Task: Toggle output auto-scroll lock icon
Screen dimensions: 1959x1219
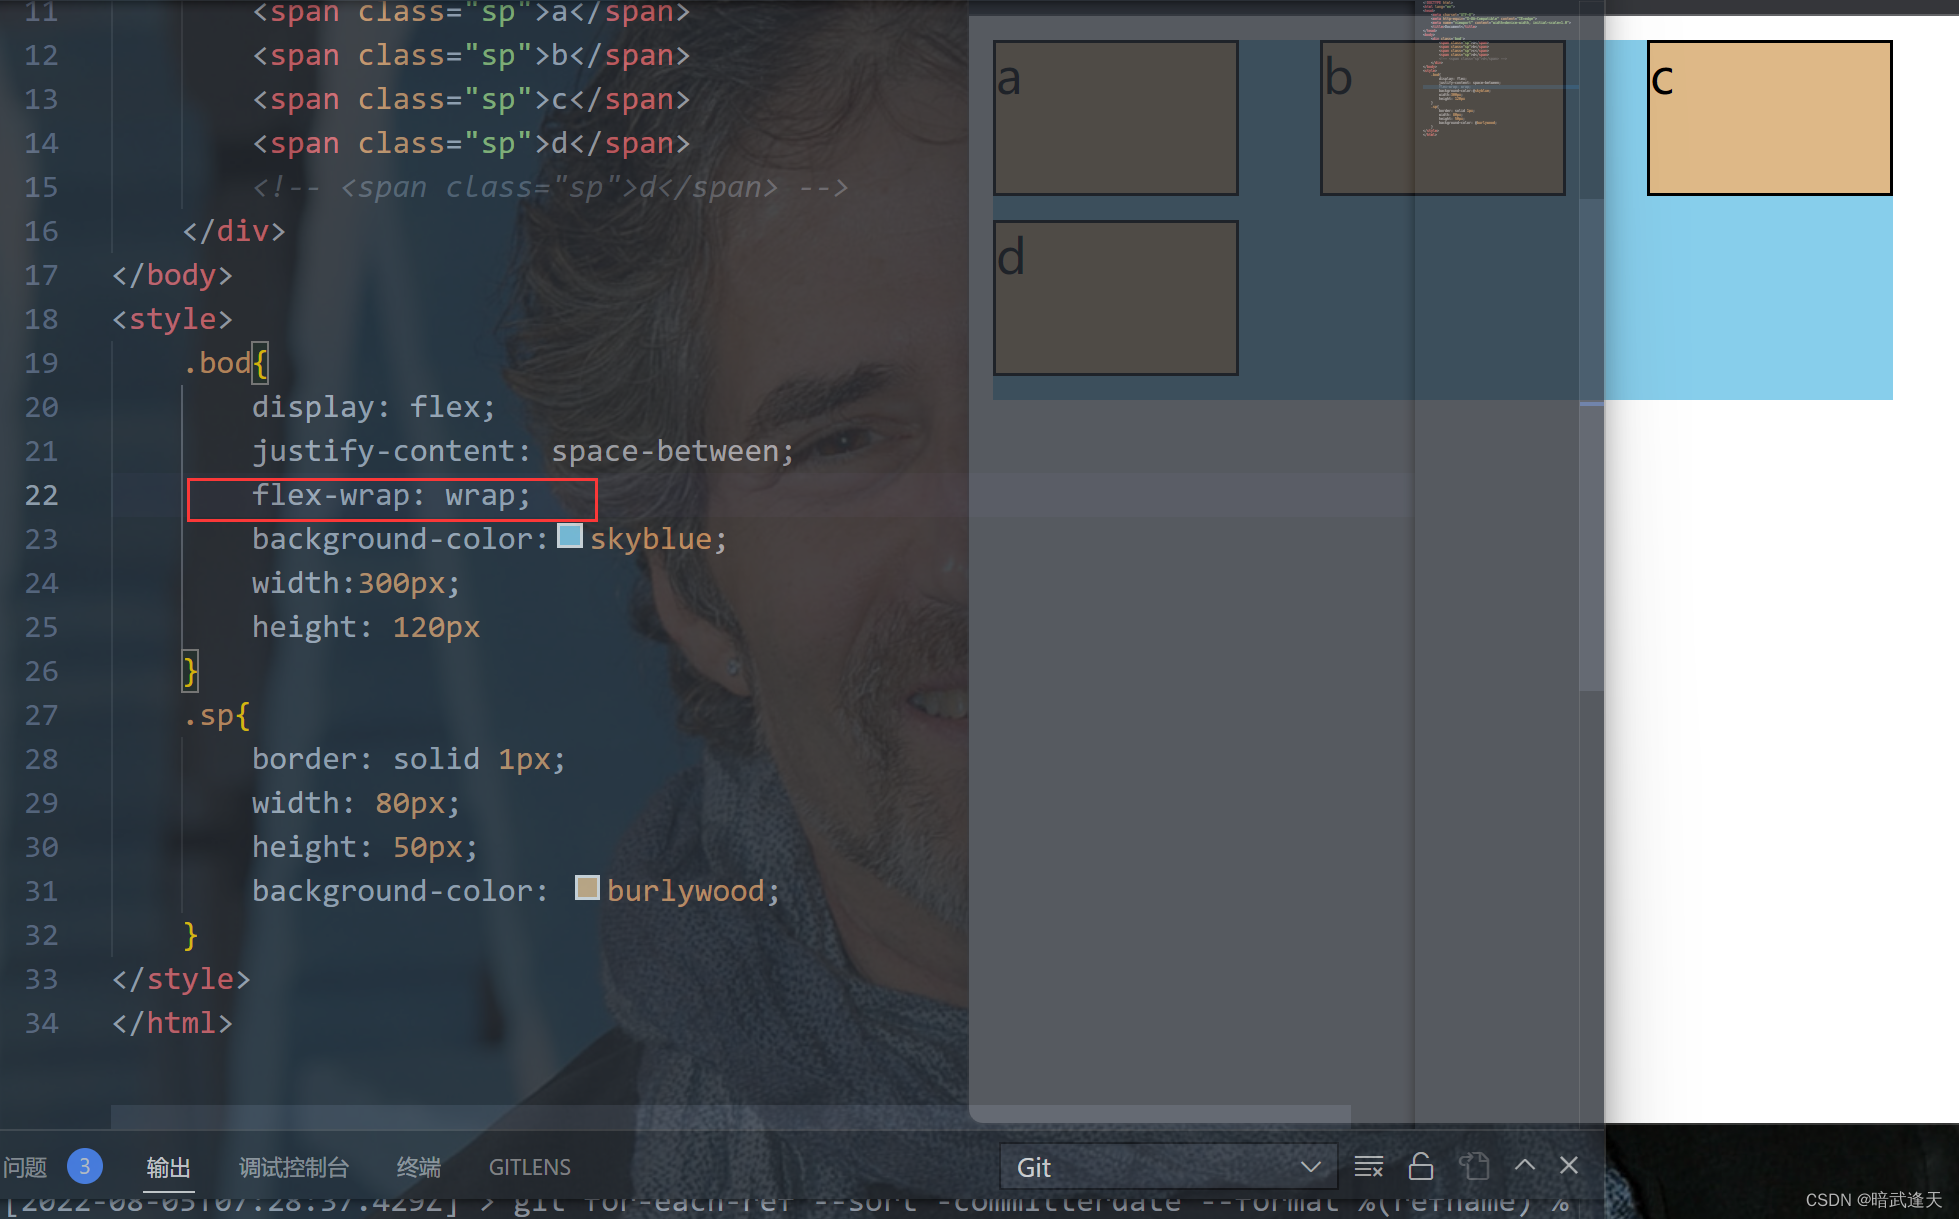Action: (x=1421, y=1166)
